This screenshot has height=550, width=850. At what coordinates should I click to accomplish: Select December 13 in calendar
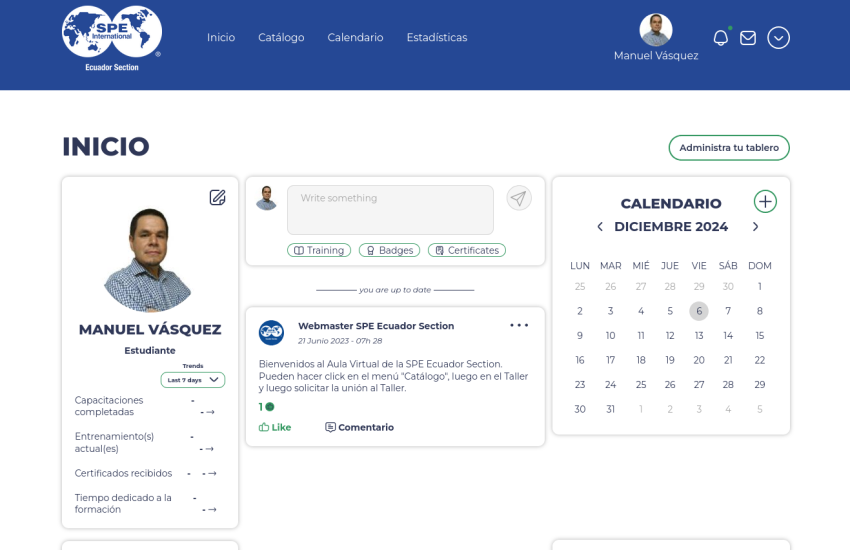click(699, 335)
